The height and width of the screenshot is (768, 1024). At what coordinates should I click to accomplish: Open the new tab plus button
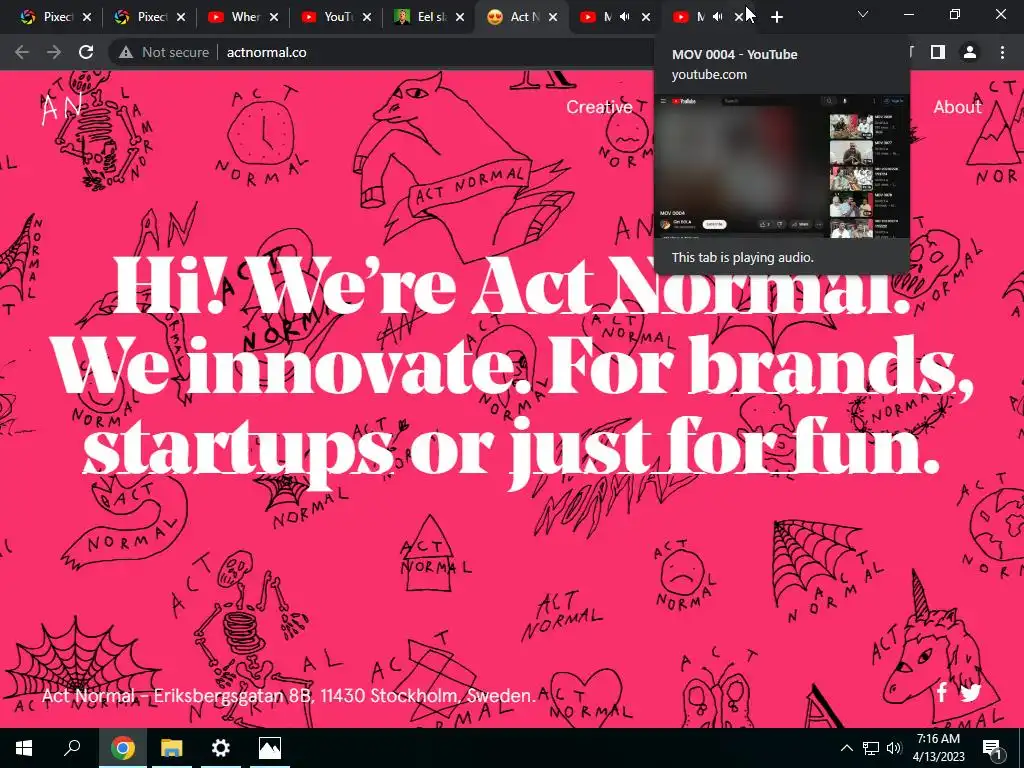point(776,17)
